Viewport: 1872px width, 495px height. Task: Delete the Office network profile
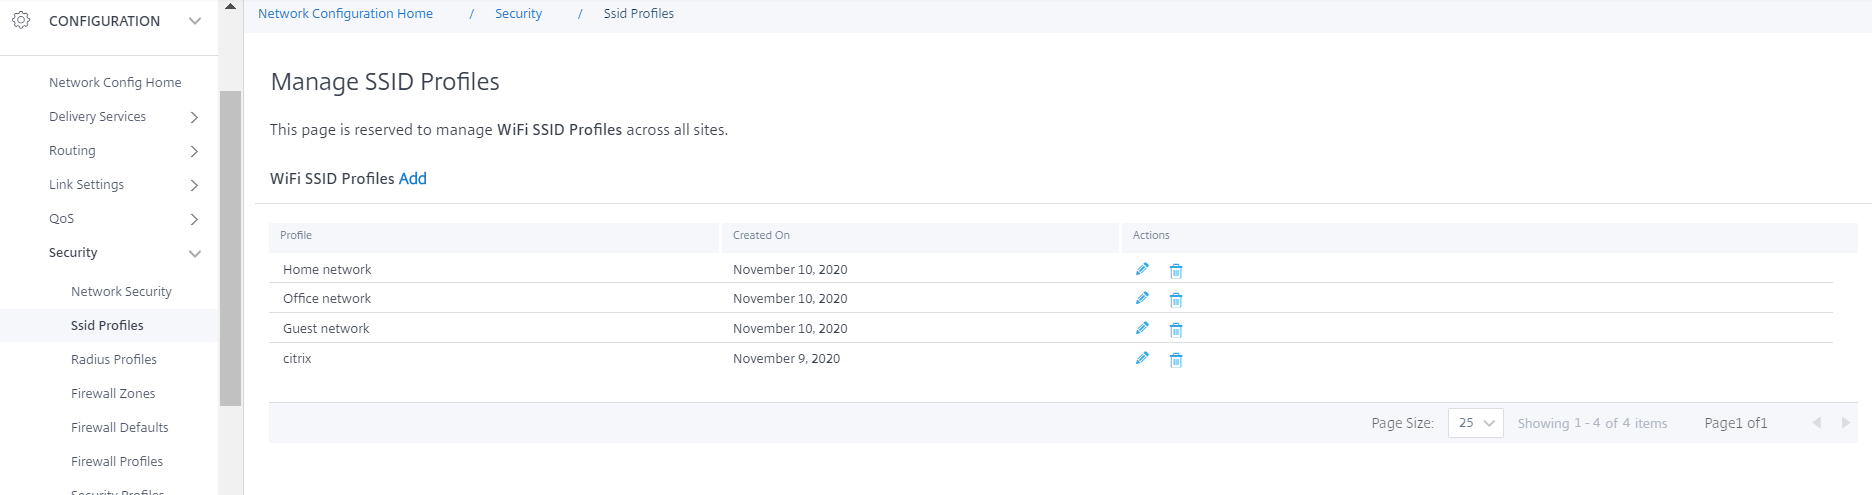1176,300
